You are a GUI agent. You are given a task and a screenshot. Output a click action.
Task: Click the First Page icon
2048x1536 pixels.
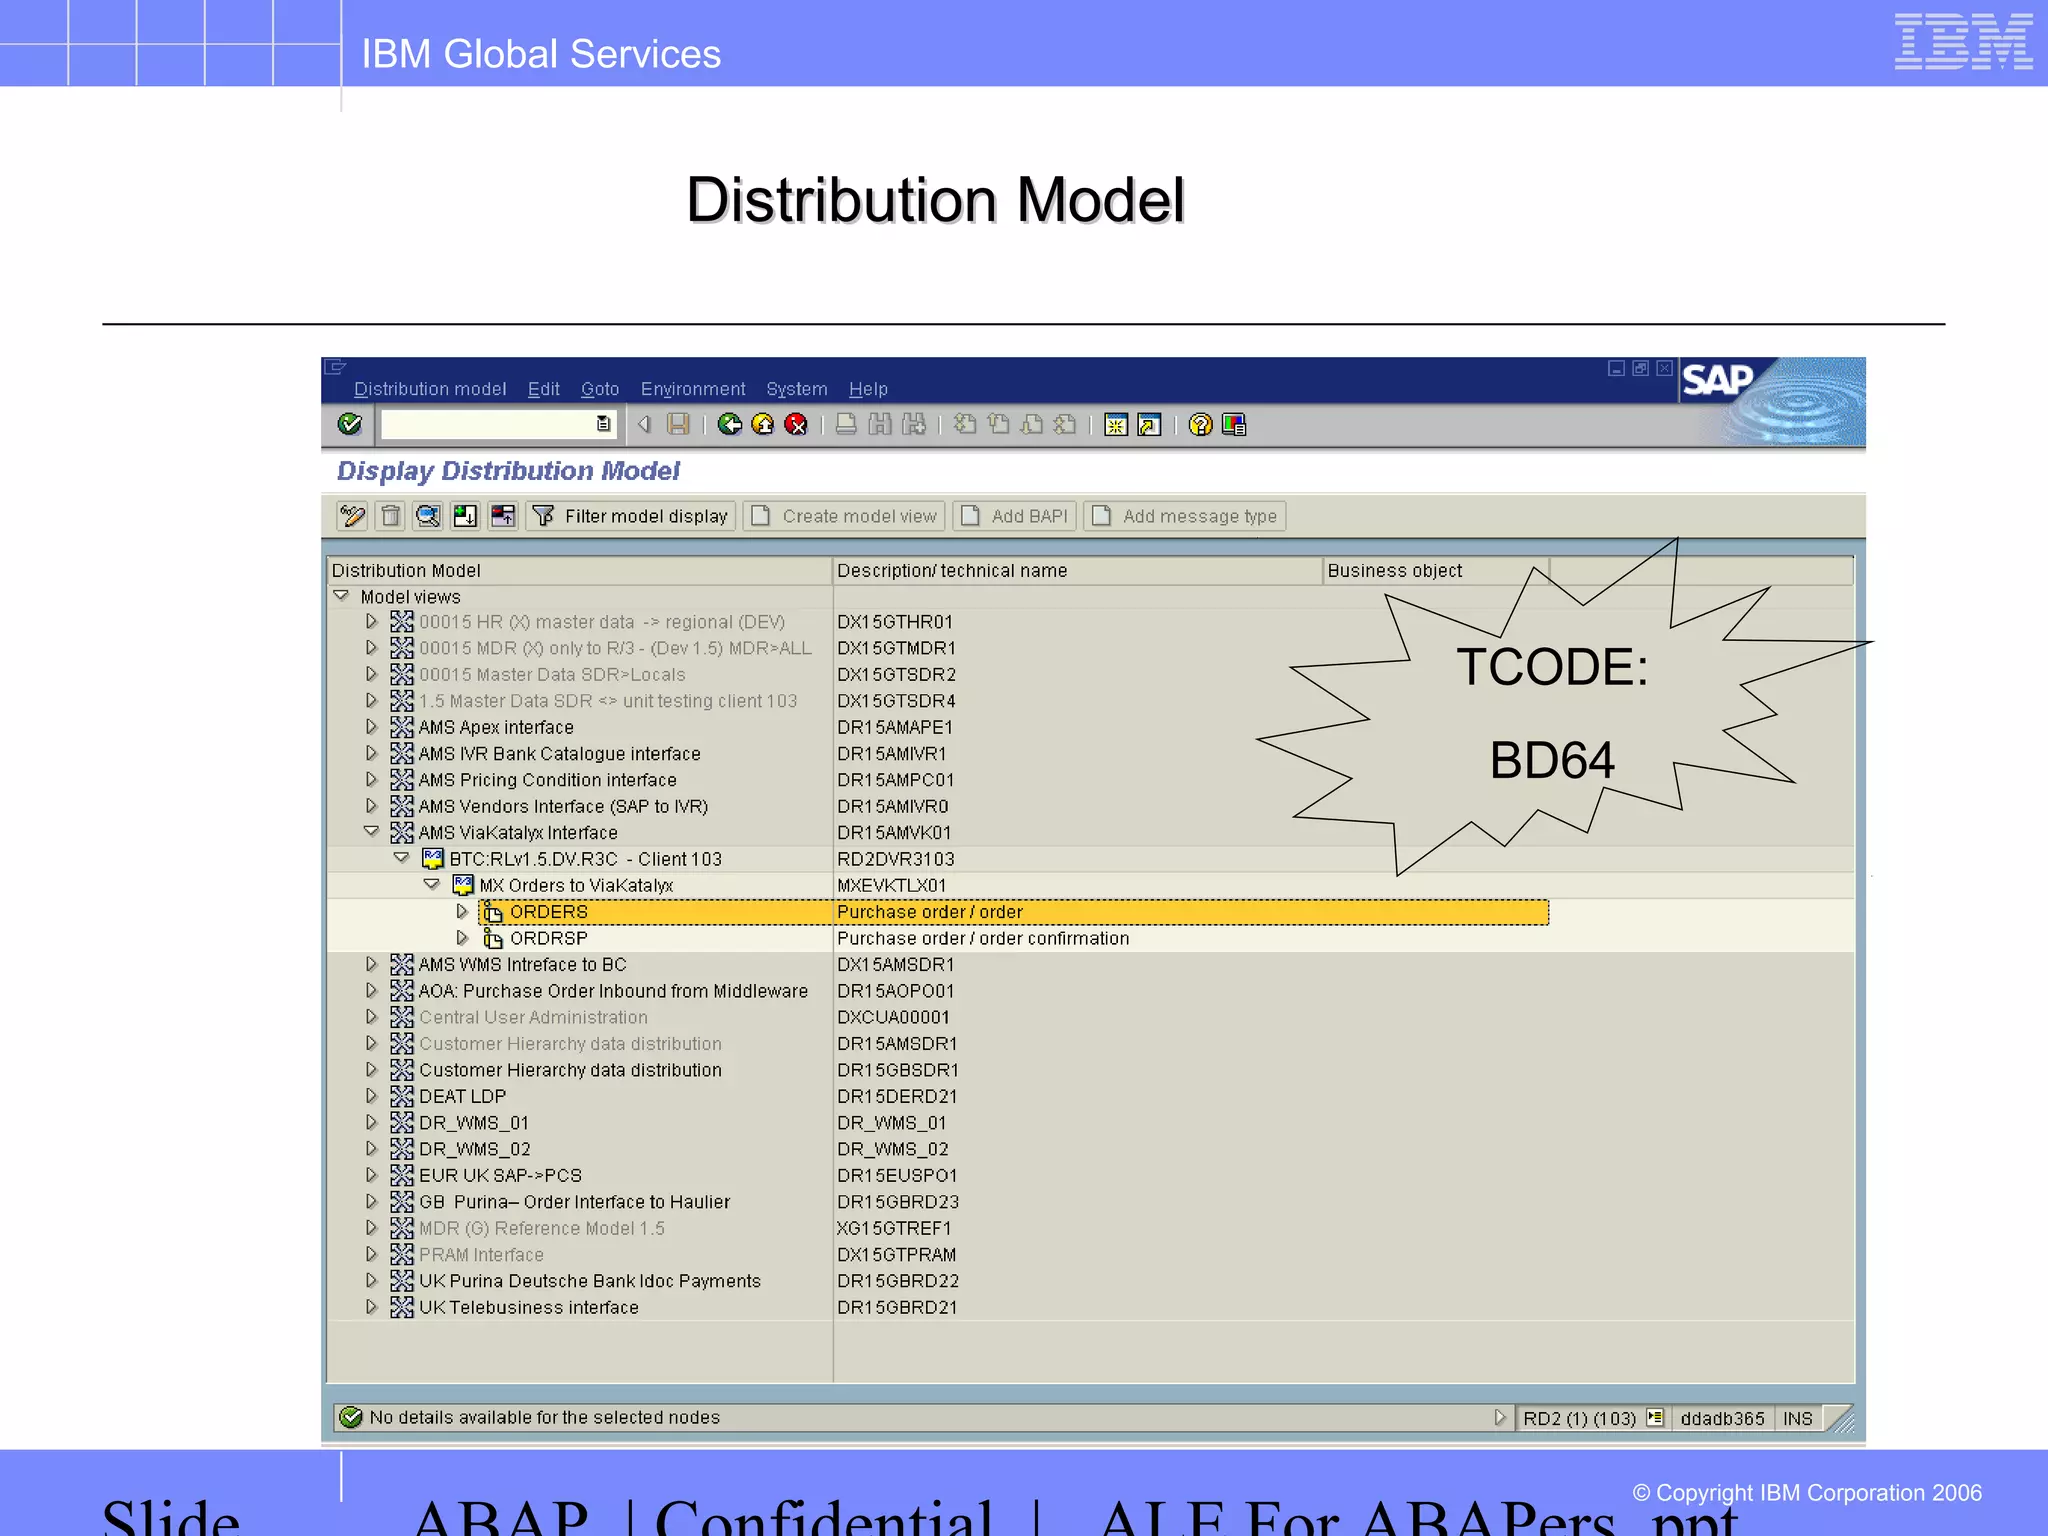pos(965,425)
